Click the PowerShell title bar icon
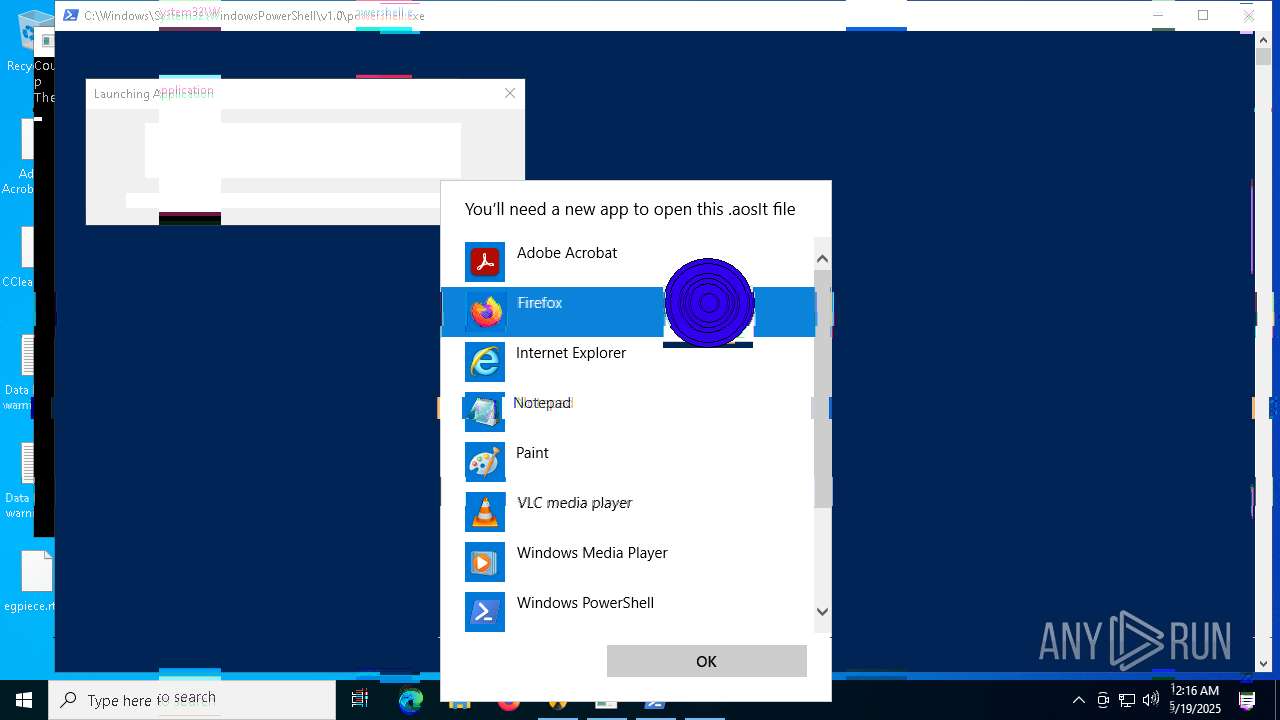Image resolution: width=1280 pixels, height=720 pixels. point(71,15)
